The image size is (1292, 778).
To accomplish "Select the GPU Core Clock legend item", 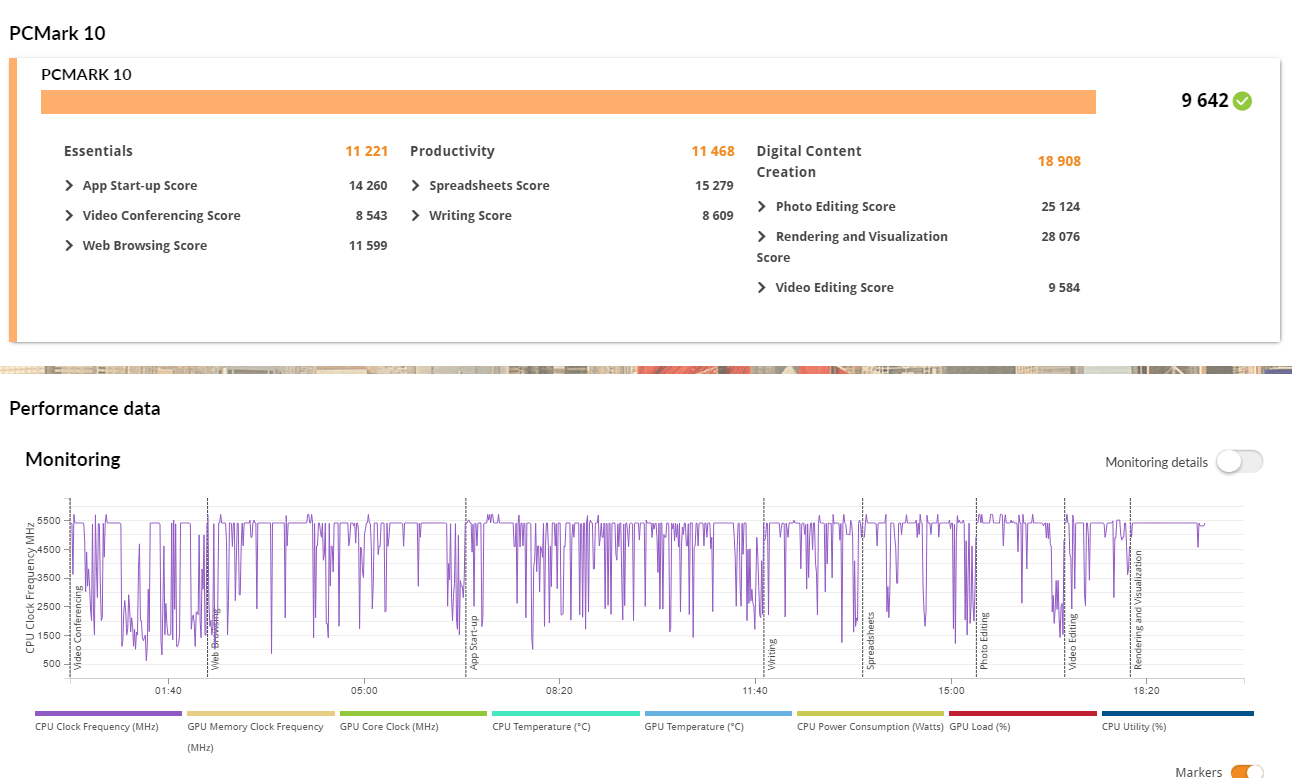I will coord(413,714).
